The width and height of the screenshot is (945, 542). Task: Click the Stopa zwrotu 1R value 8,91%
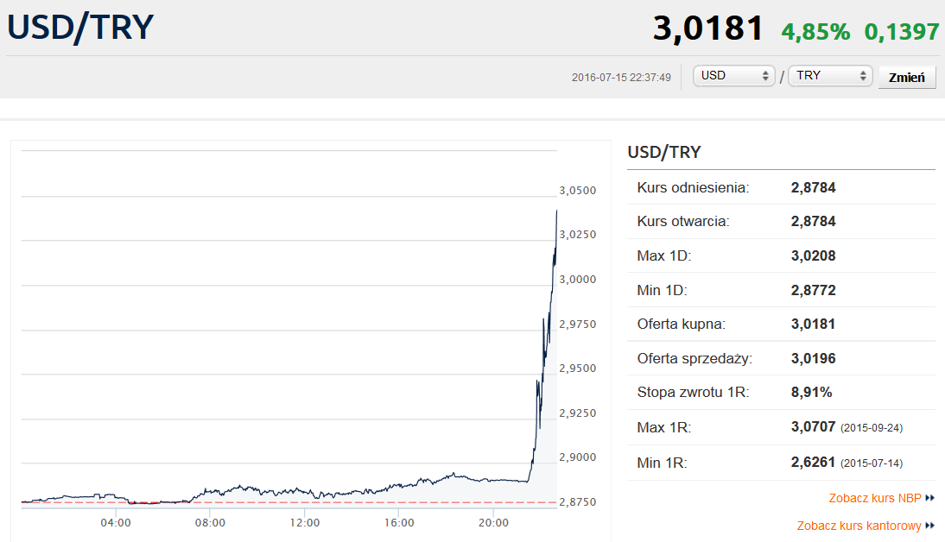811,392
